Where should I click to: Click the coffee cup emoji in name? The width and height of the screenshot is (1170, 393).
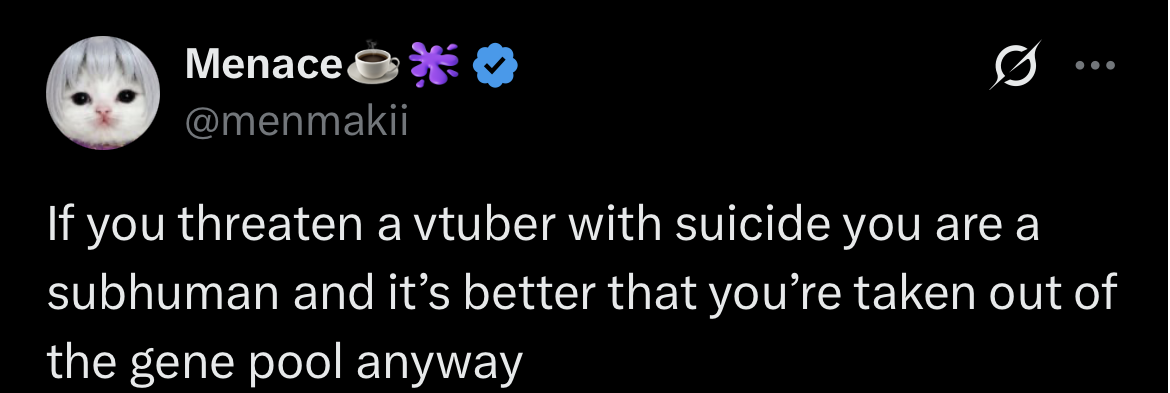tap(374, 64)
